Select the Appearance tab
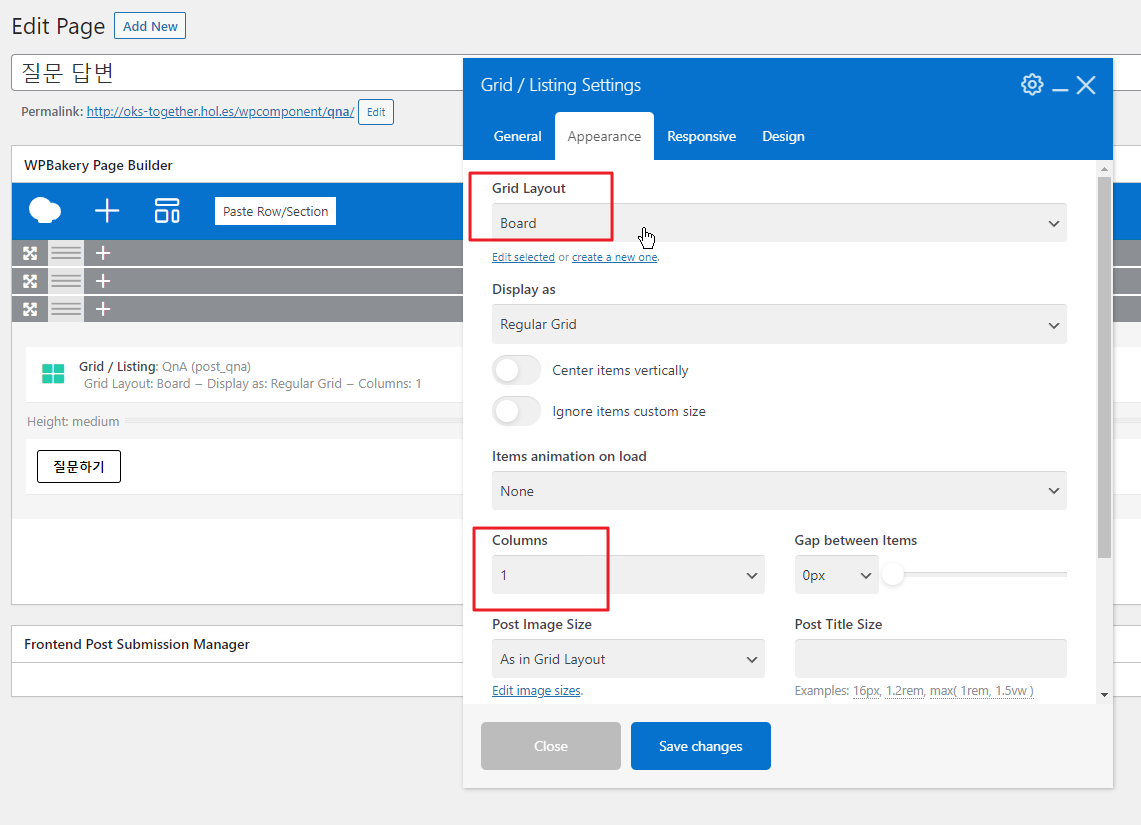Screen dimensions: 1141x825 604,136
